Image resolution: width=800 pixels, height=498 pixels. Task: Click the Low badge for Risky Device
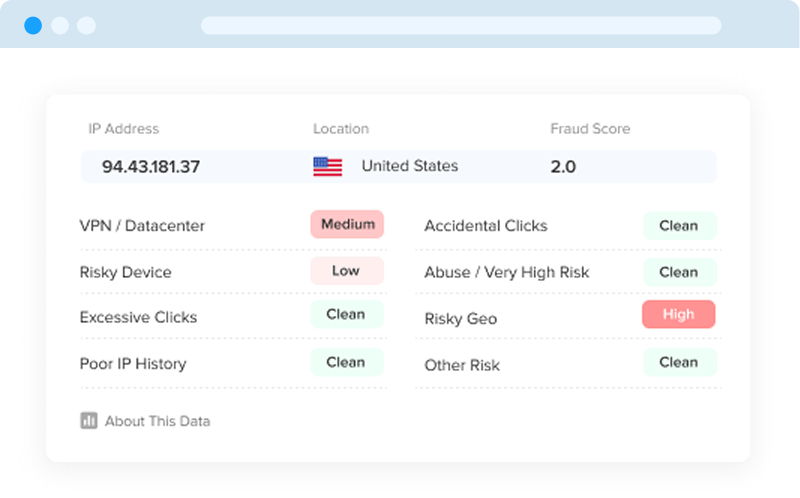(x=347, y=270)
